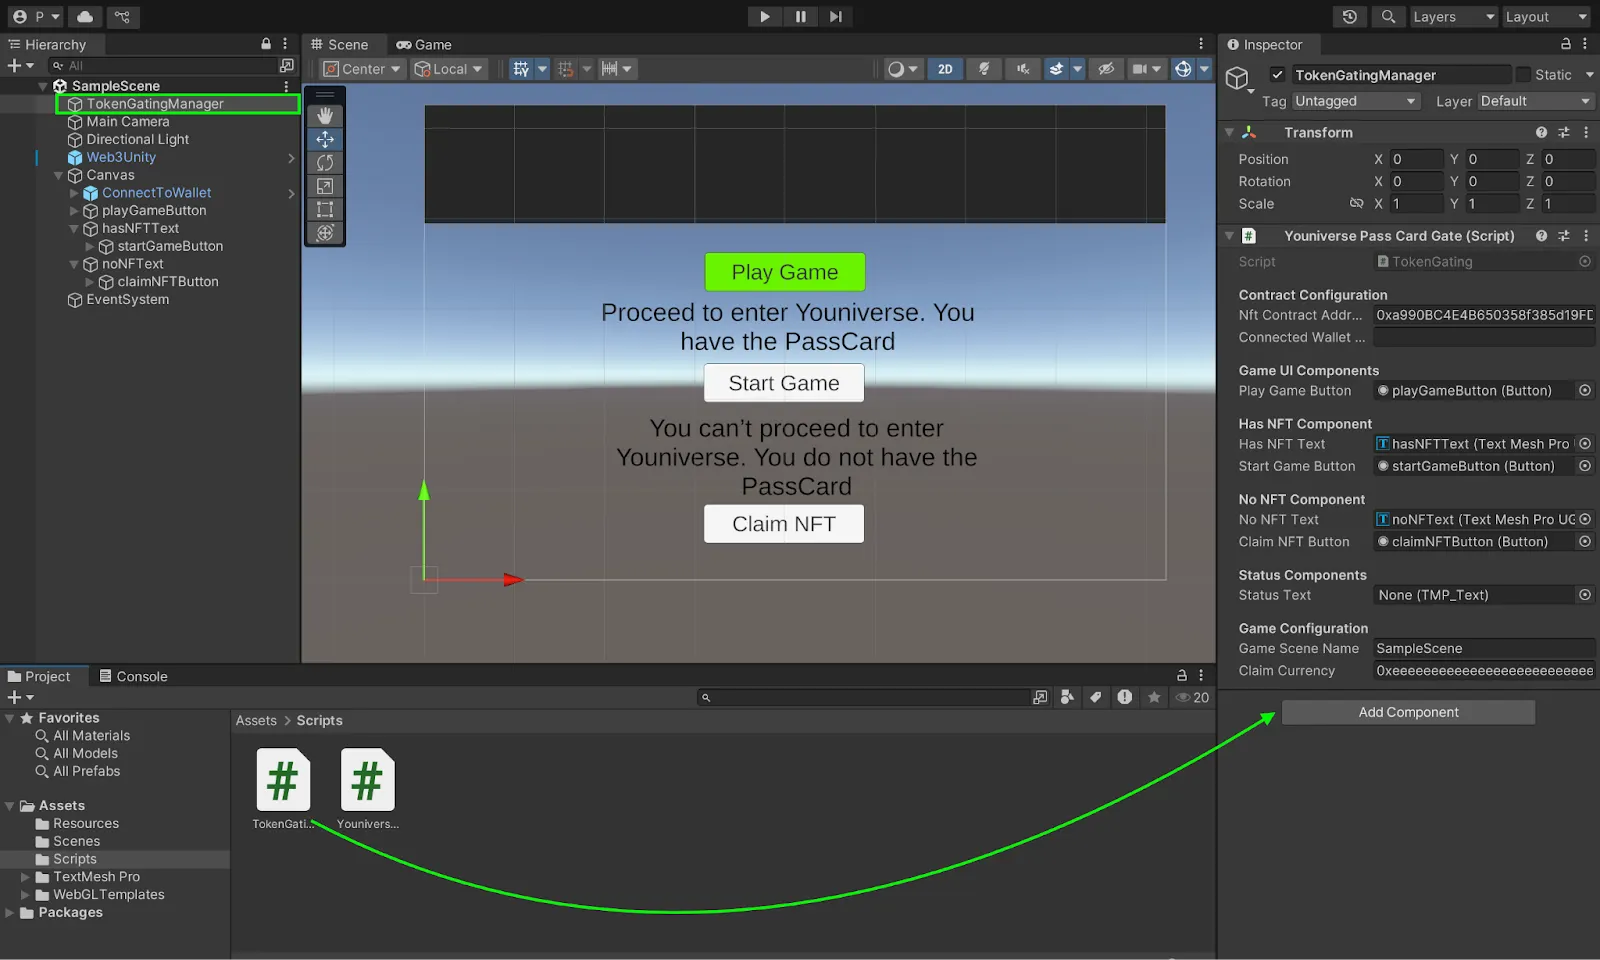Switch to the Game tab
The width and height of the screenshot is (1600, 960).
[x=424, y=45]
